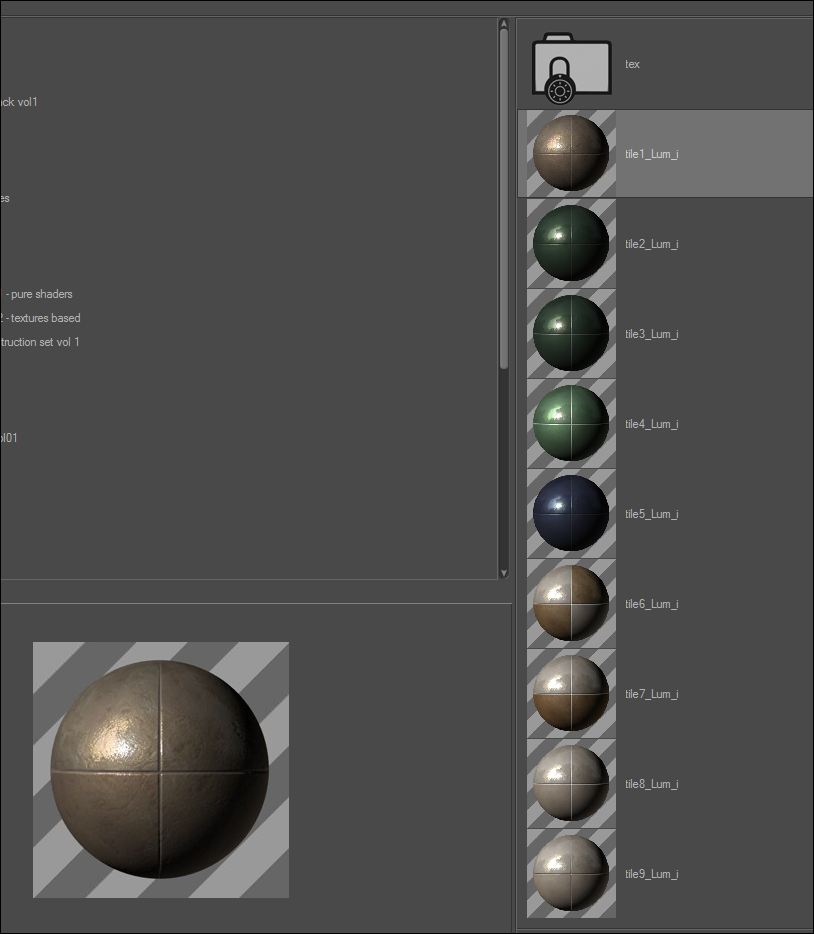Choose the checkered tile6_Lum_i material
814x934 pixels.
click(571, 603)
